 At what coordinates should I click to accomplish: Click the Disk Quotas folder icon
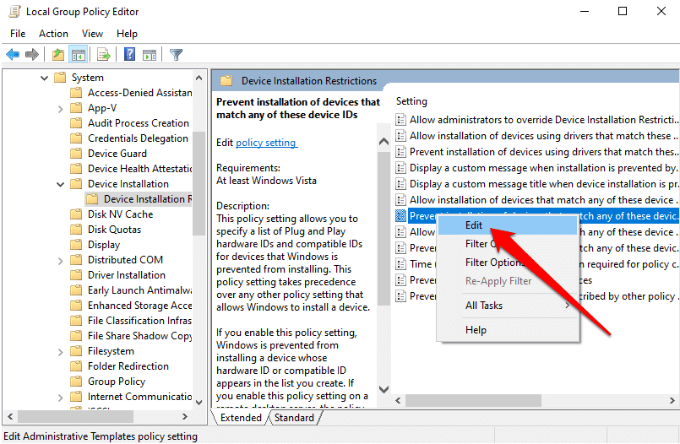(76, 229)
